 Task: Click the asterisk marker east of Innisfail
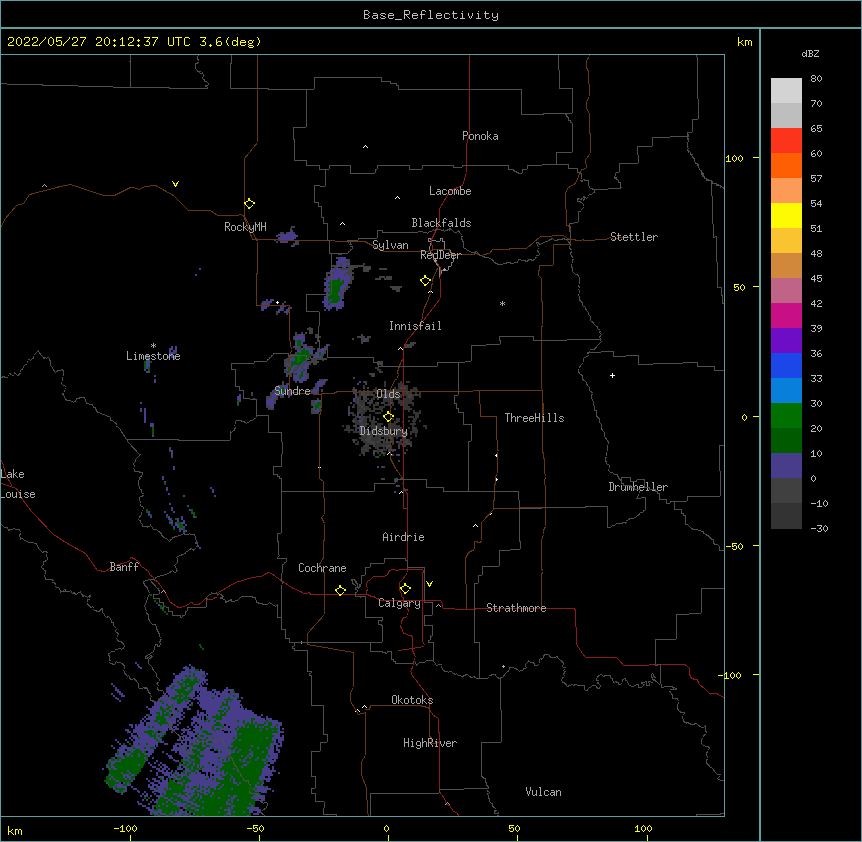pos(502,303)
